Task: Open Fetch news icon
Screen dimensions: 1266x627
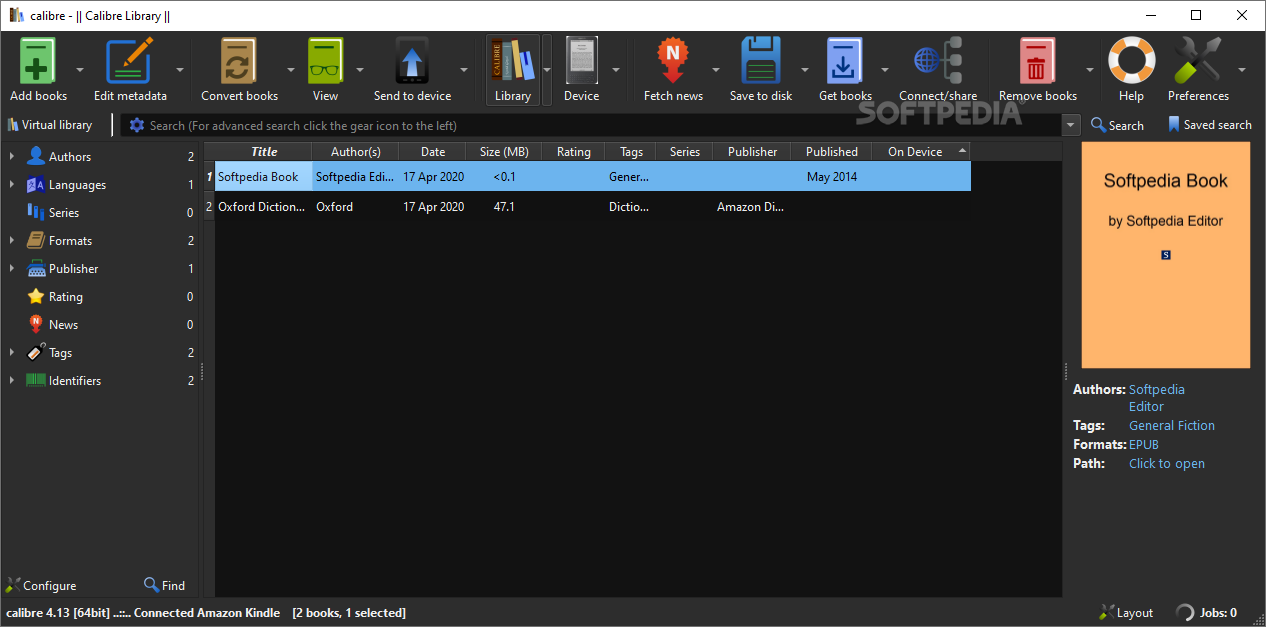Action: click(x=673, y=62)
